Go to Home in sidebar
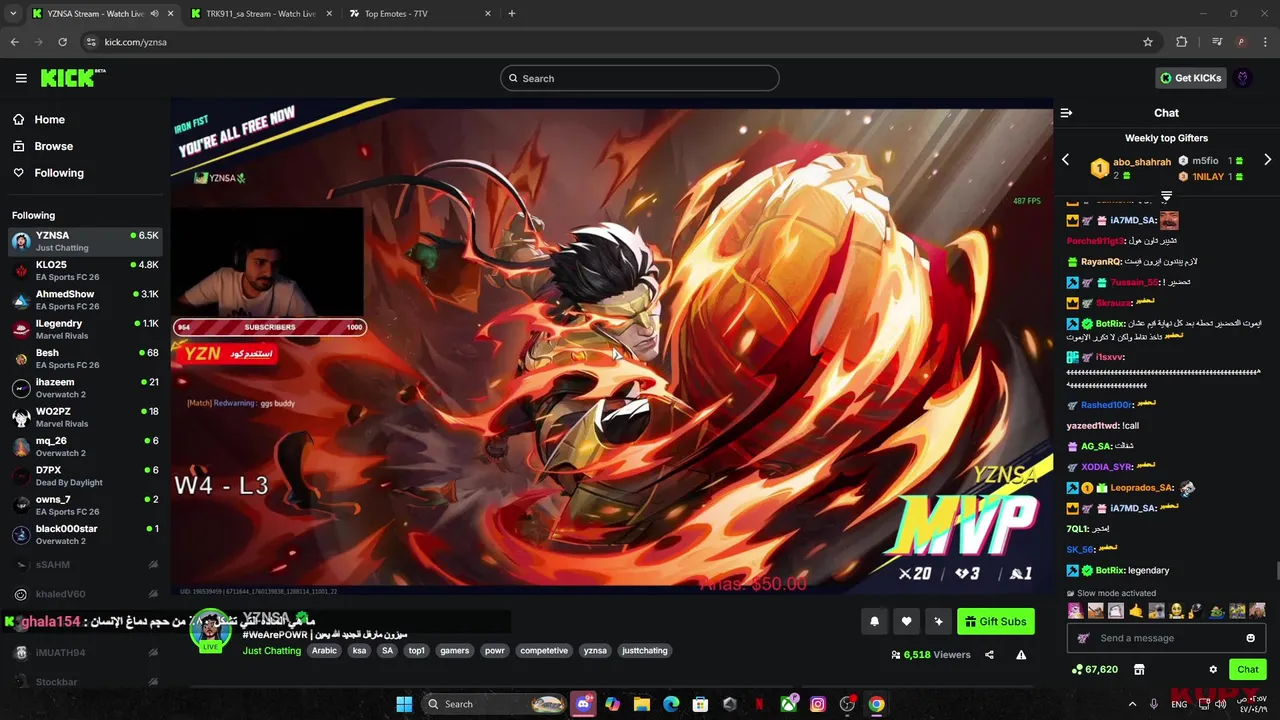 coord(49,119)
